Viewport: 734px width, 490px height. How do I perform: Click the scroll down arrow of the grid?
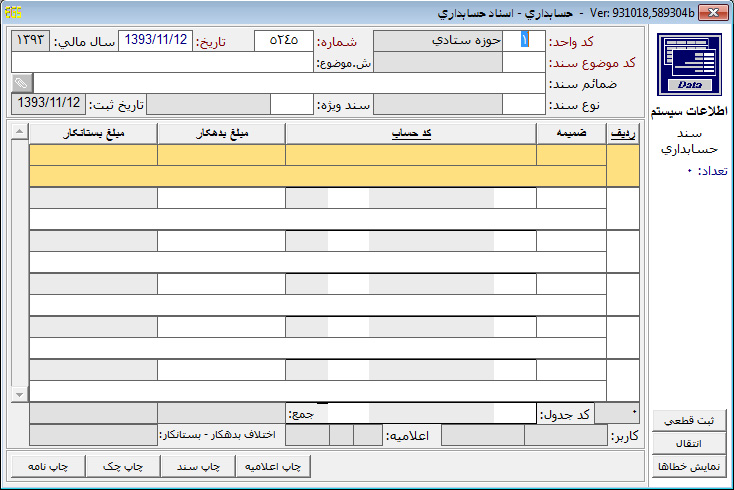[x=19, y=395]
